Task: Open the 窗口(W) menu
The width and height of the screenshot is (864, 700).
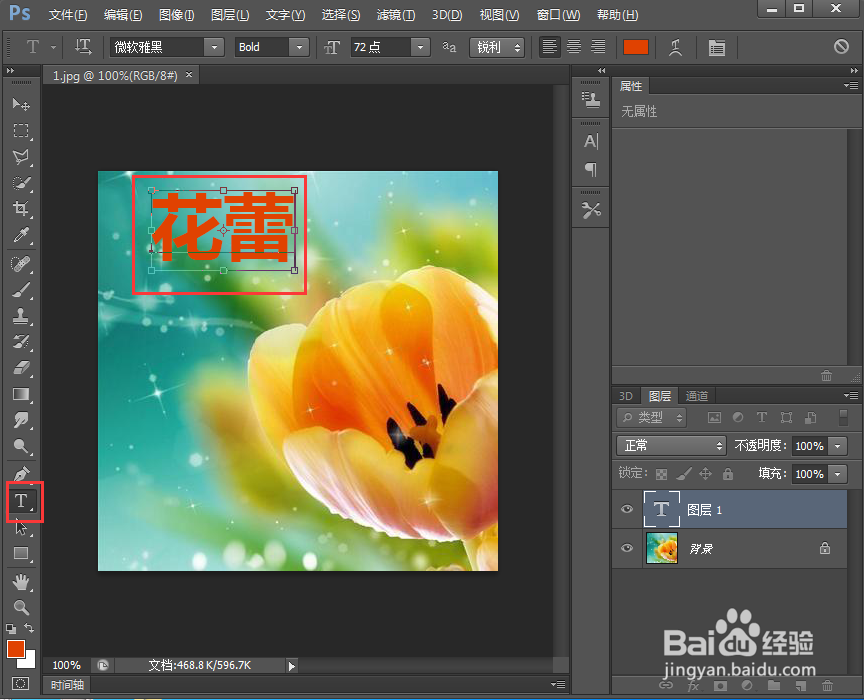Action: point(558,15)
